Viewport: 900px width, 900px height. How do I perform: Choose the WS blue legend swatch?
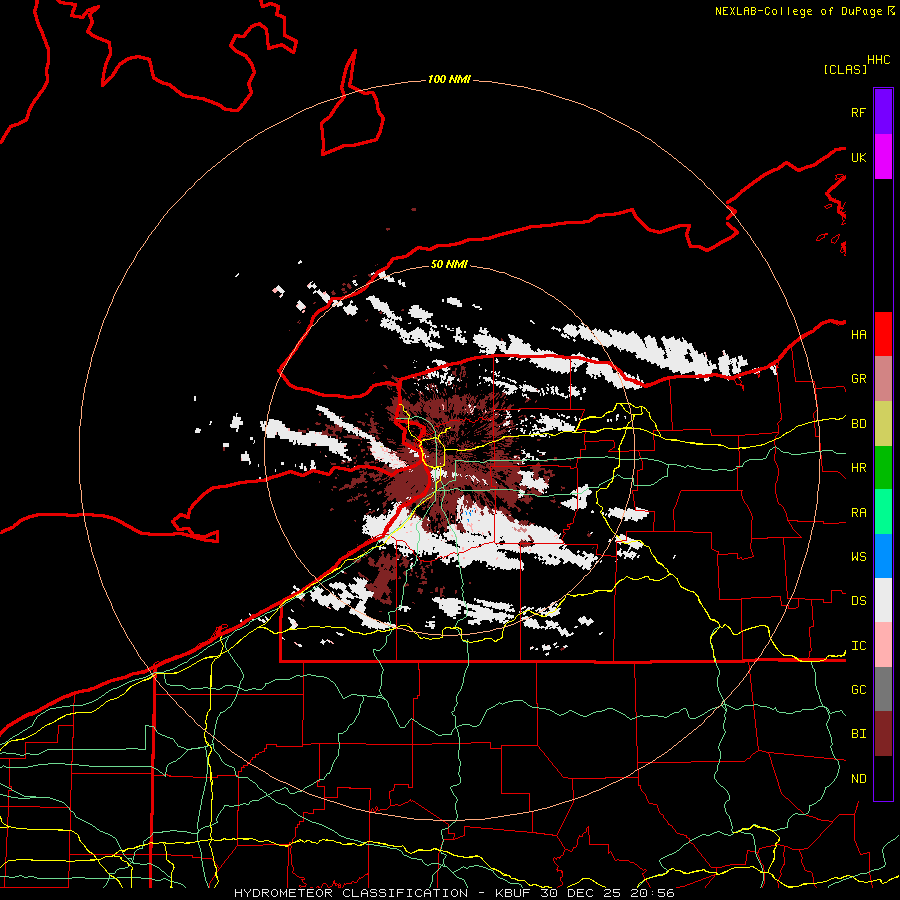click(x=883, y=556)
